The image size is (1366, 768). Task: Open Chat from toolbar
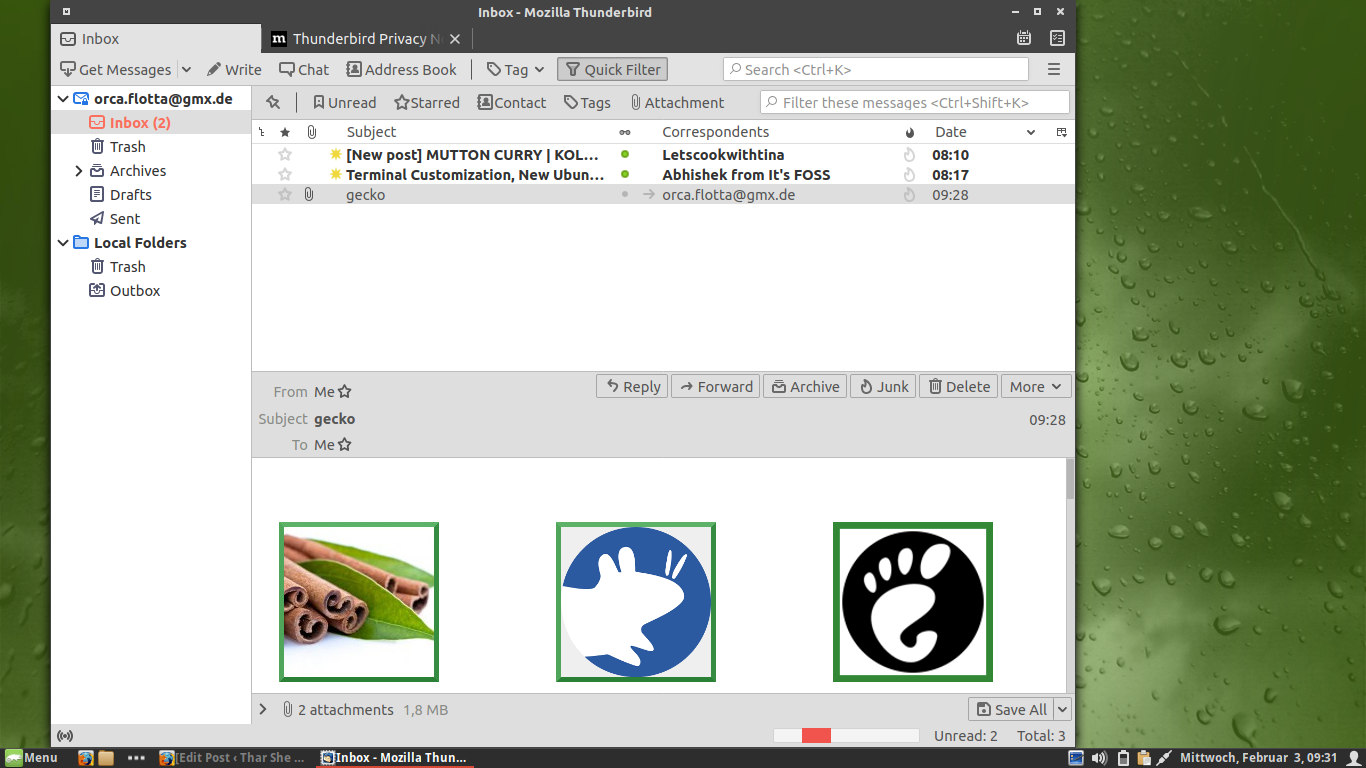click(x=304, y=69)
